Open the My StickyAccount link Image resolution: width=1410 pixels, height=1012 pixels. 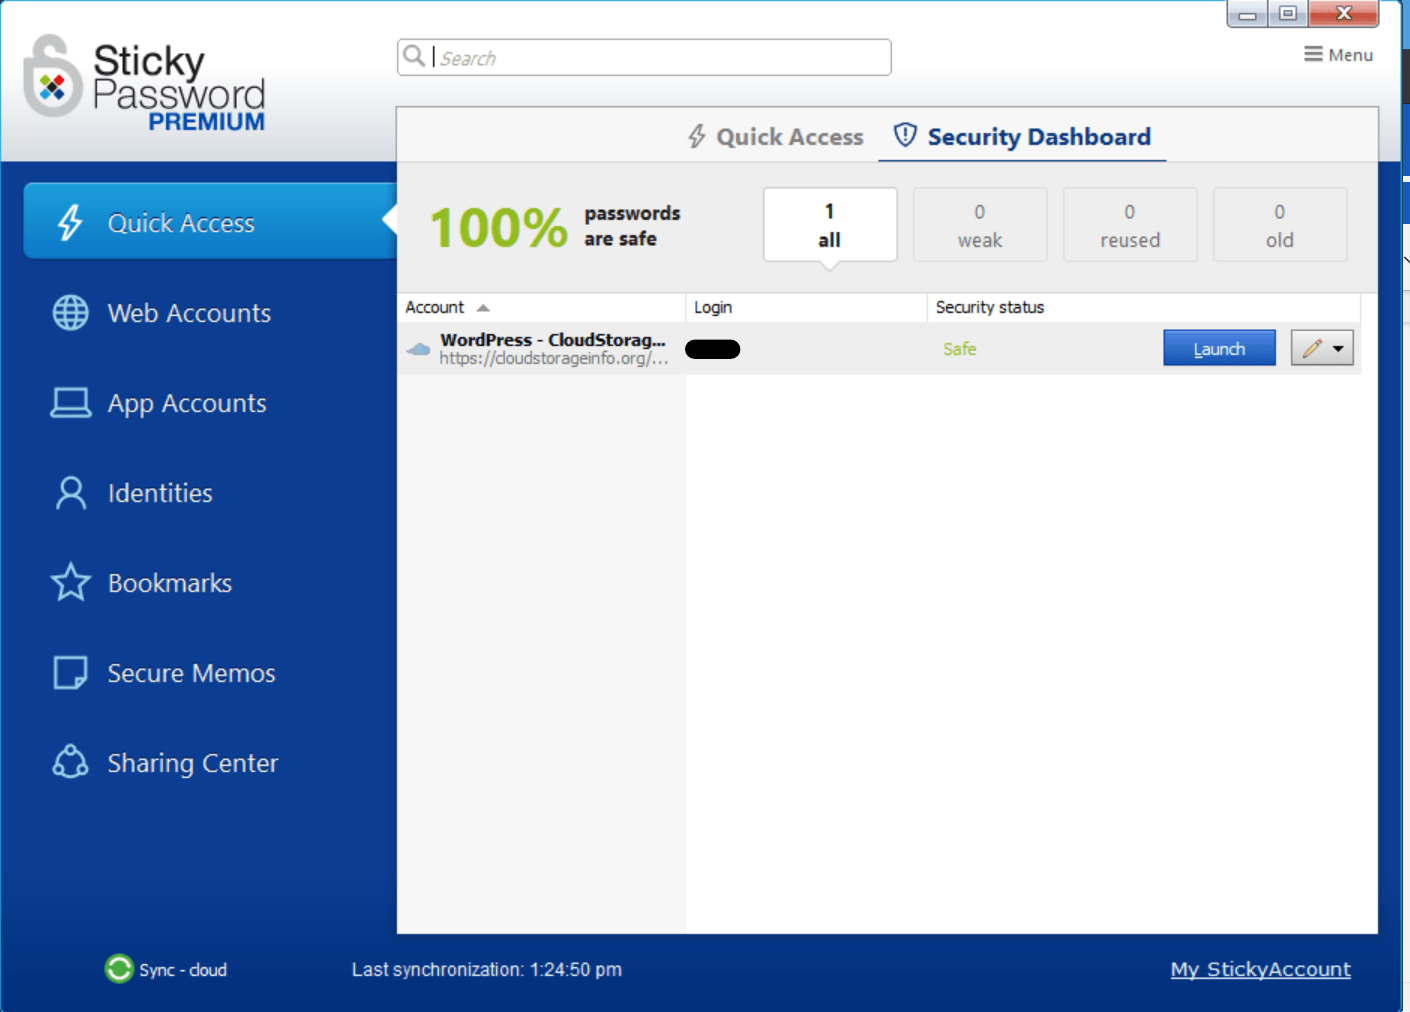[1260, 969]
